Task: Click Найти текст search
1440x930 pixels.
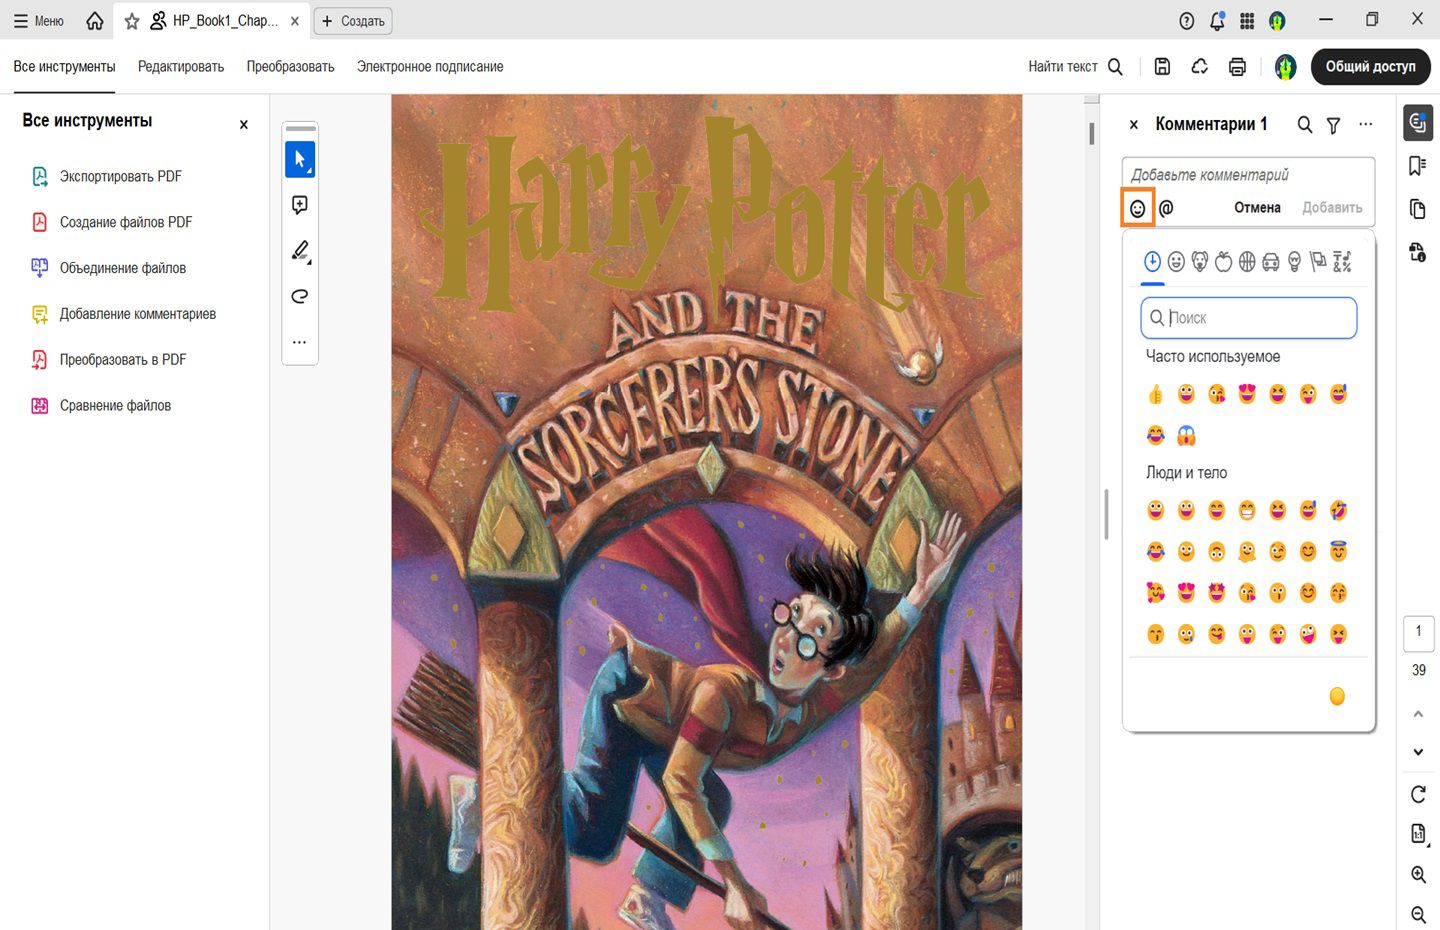Action: click(1076, 67)
